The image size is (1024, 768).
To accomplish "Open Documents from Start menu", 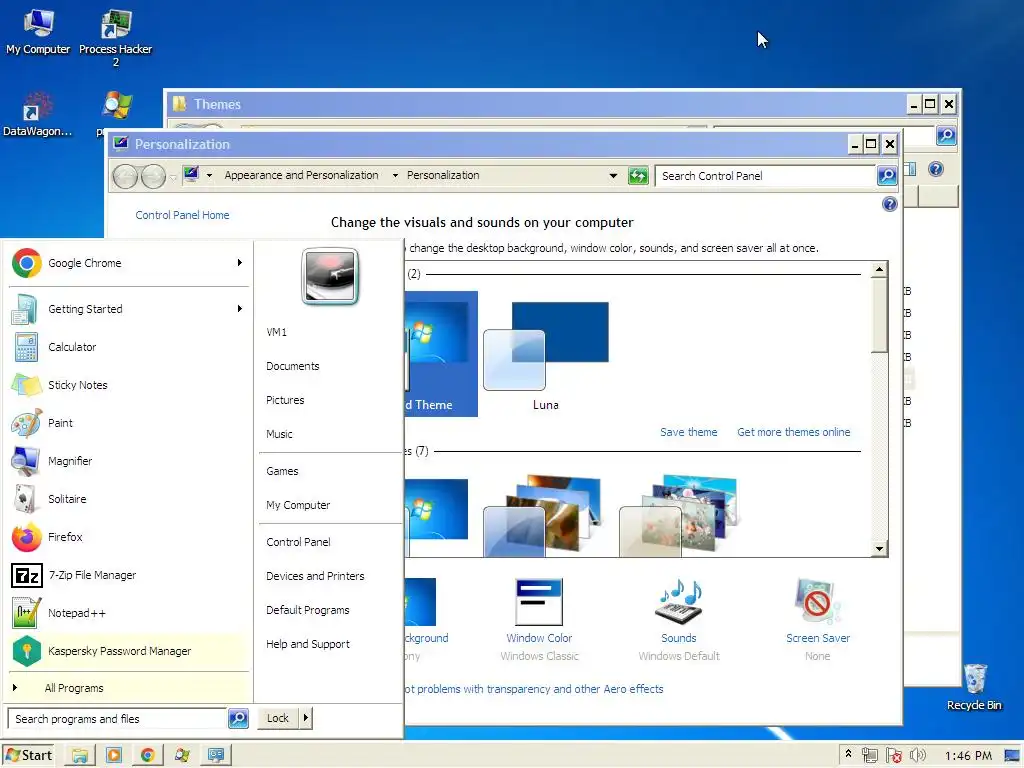I will click(x=293, y=366).
